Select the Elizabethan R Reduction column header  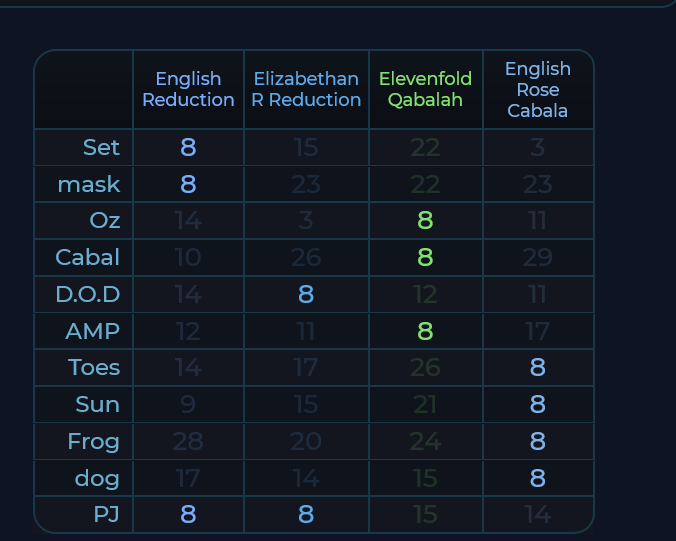[306, 89]
